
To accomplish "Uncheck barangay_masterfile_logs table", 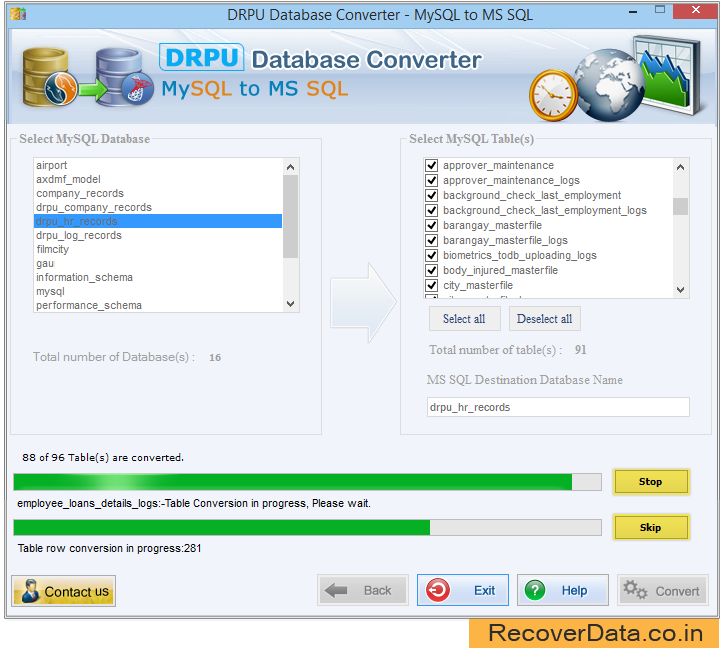I will point(432,240).
